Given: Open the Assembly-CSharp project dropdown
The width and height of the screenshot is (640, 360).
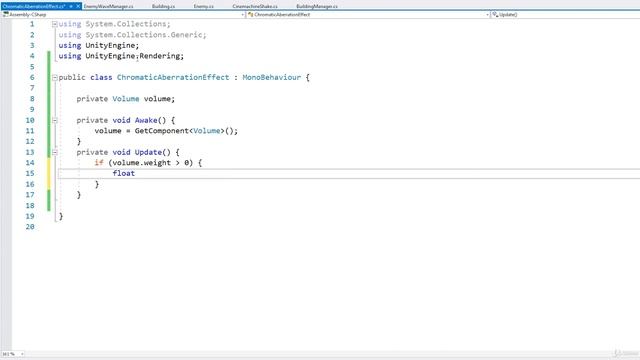Looking at the screenshot, I should click(123, 14).
